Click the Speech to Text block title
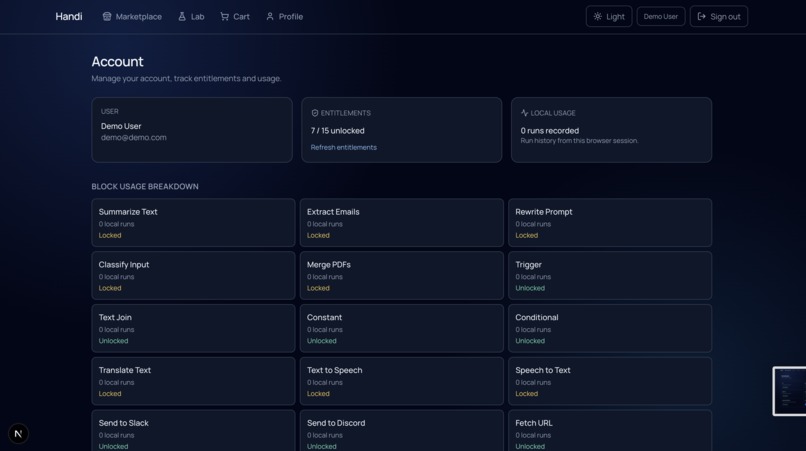This screenshot has height=451, width=806. 543,370
